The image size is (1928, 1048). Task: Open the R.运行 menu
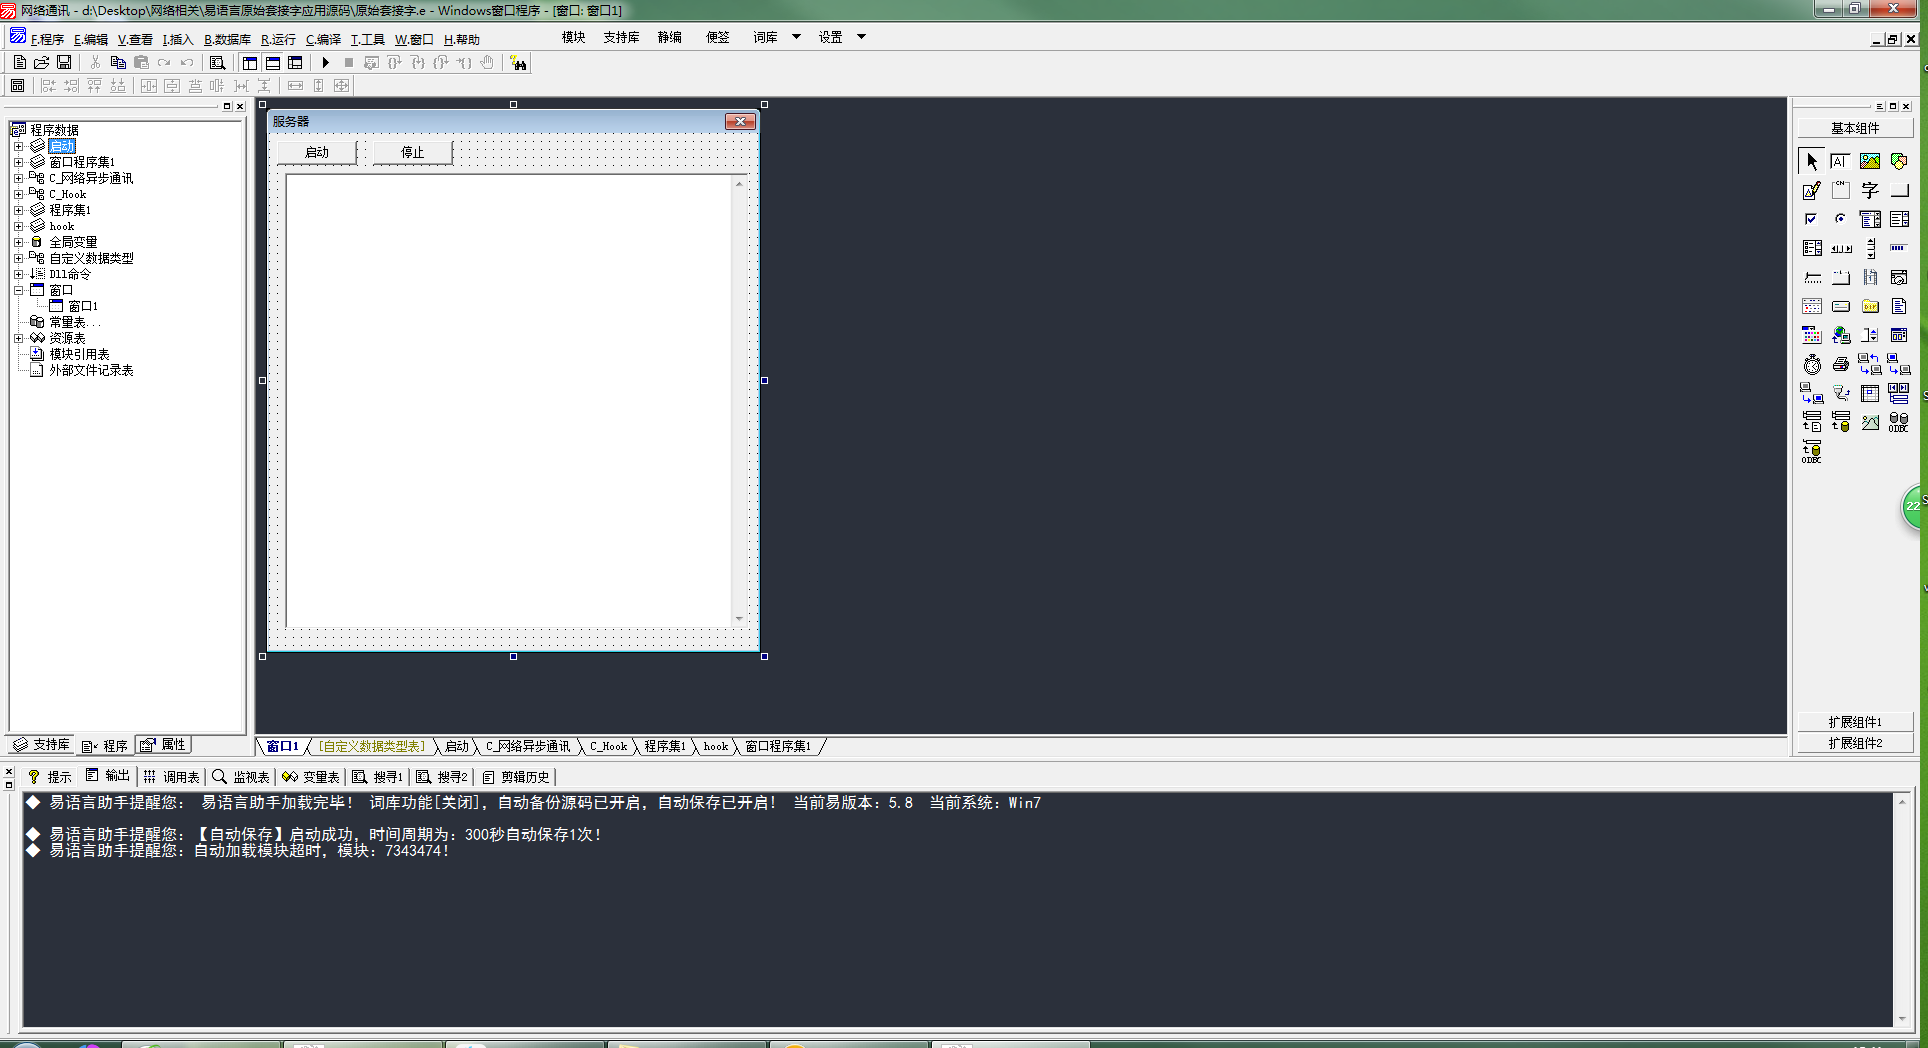[x=278, y=40]
